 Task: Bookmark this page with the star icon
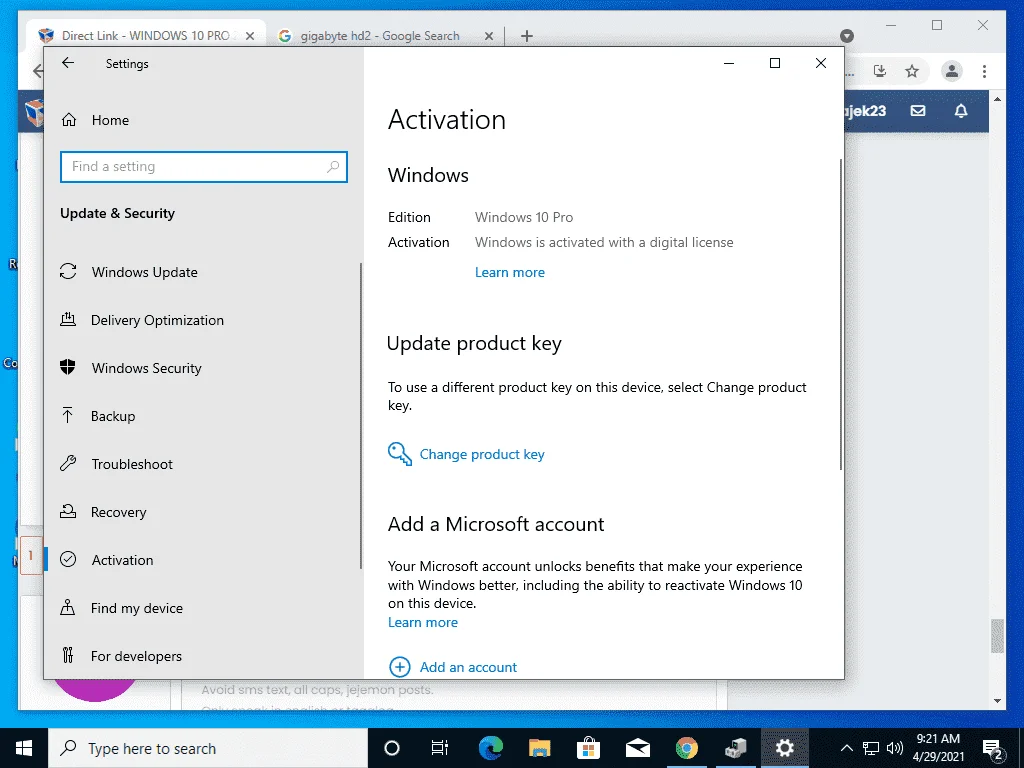click(x=912, y=71)
